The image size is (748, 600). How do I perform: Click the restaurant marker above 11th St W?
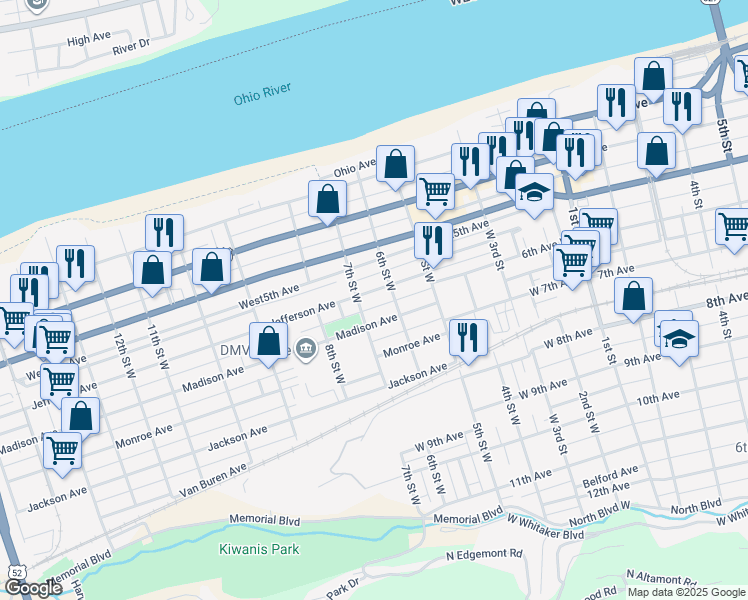click(x=164, y=232)
